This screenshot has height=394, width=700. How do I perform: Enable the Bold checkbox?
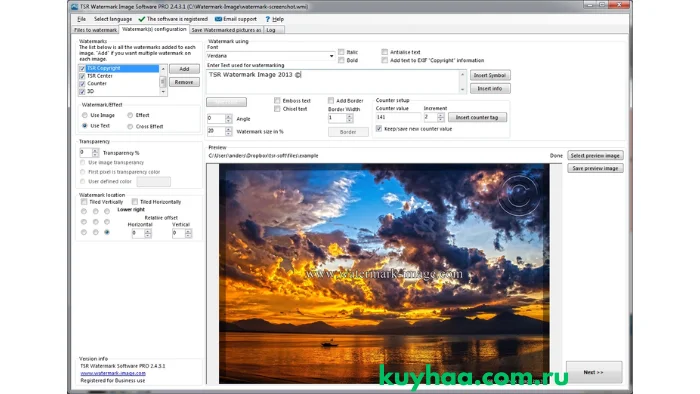click(341, 60)
